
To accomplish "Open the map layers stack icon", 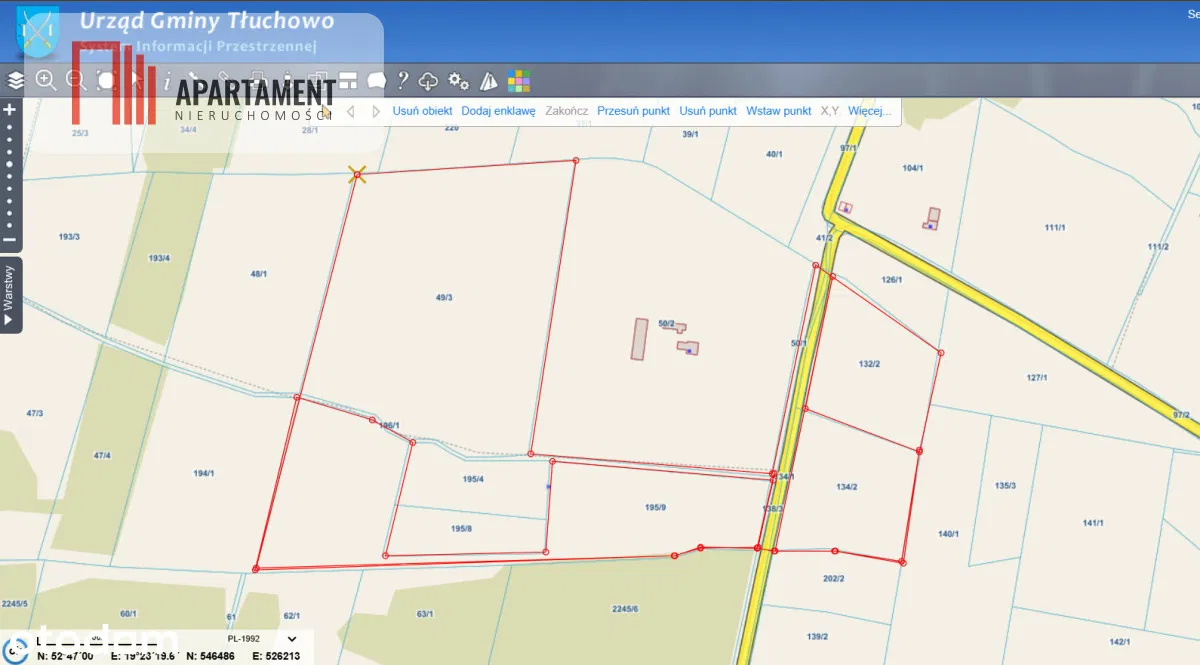I will [16, 80].
